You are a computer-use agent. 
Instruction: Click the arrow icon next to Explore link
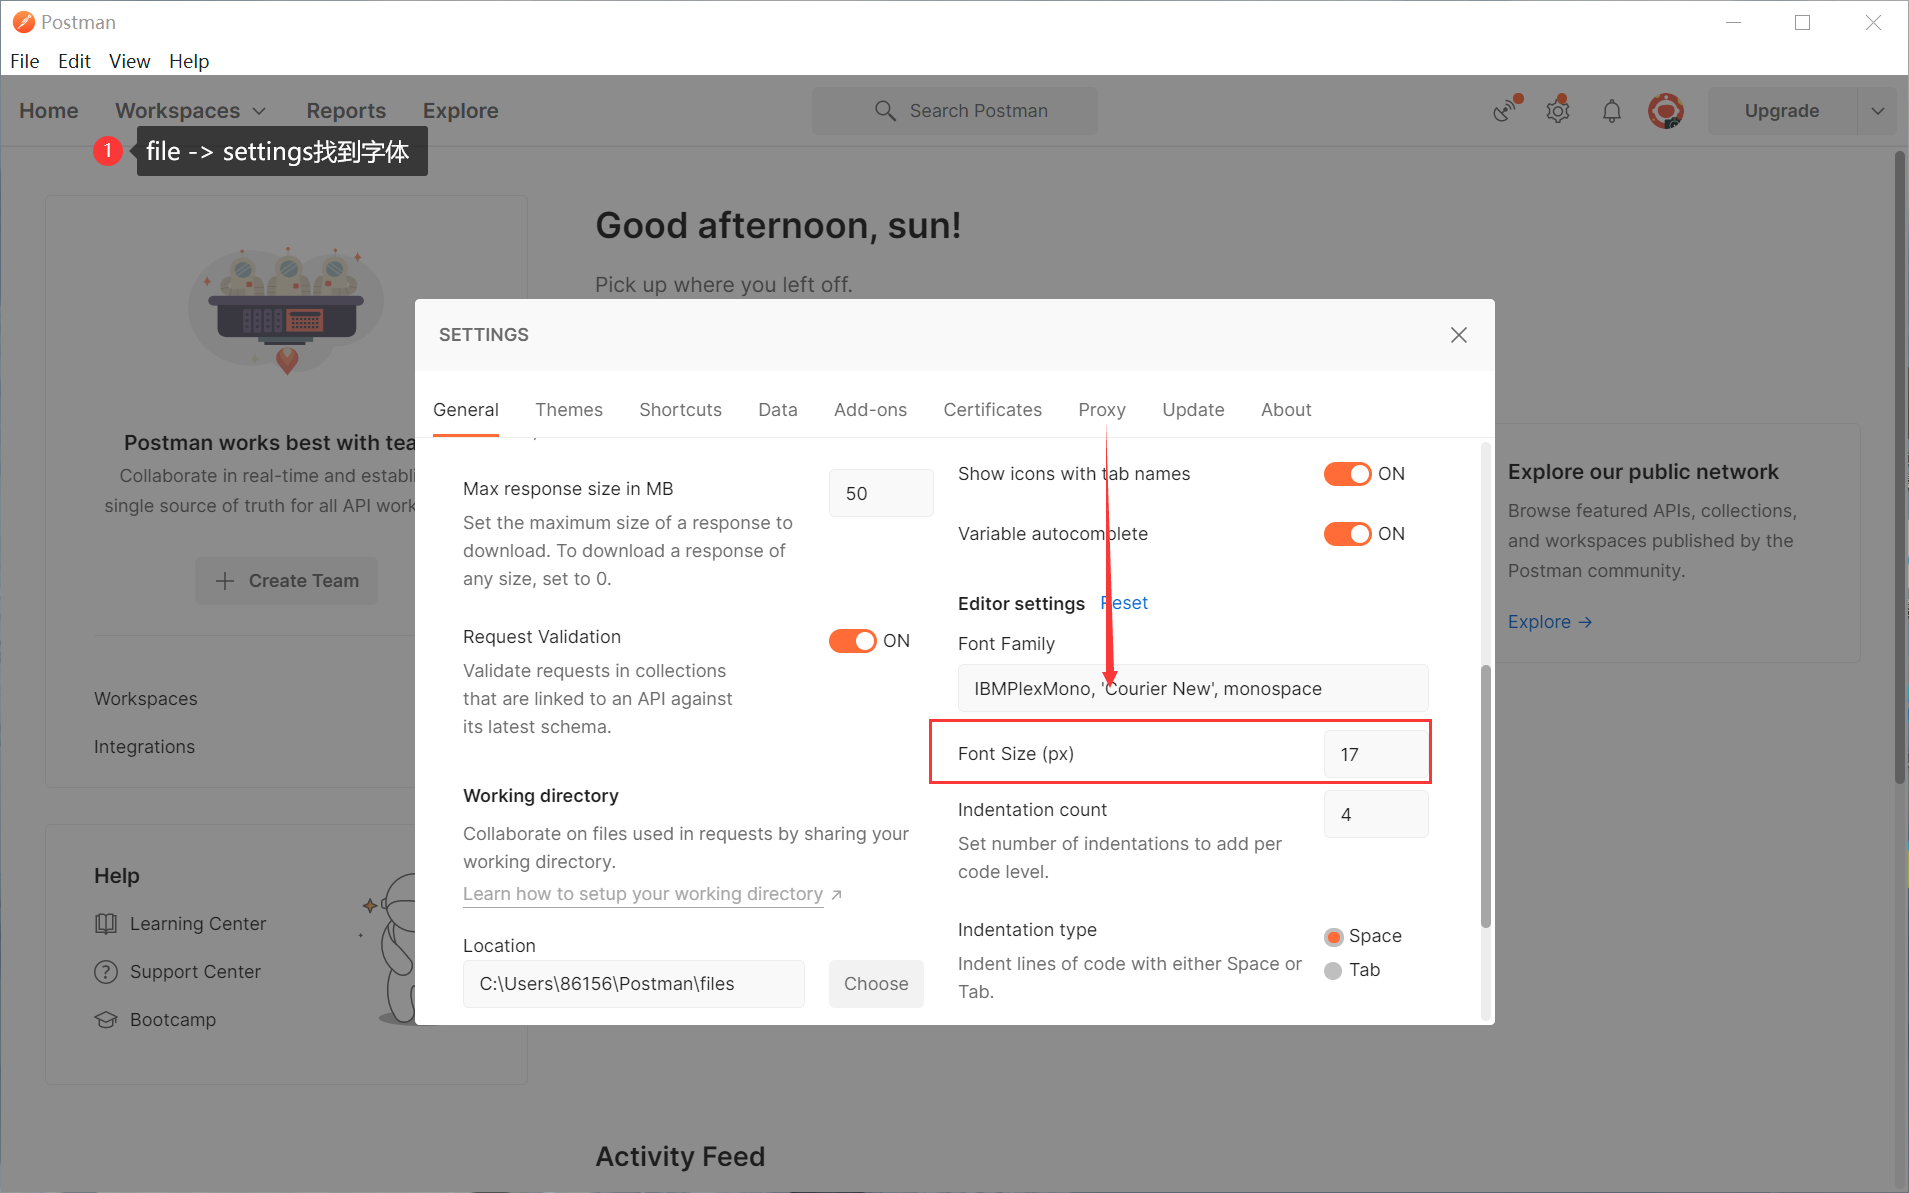point(1585,622)
